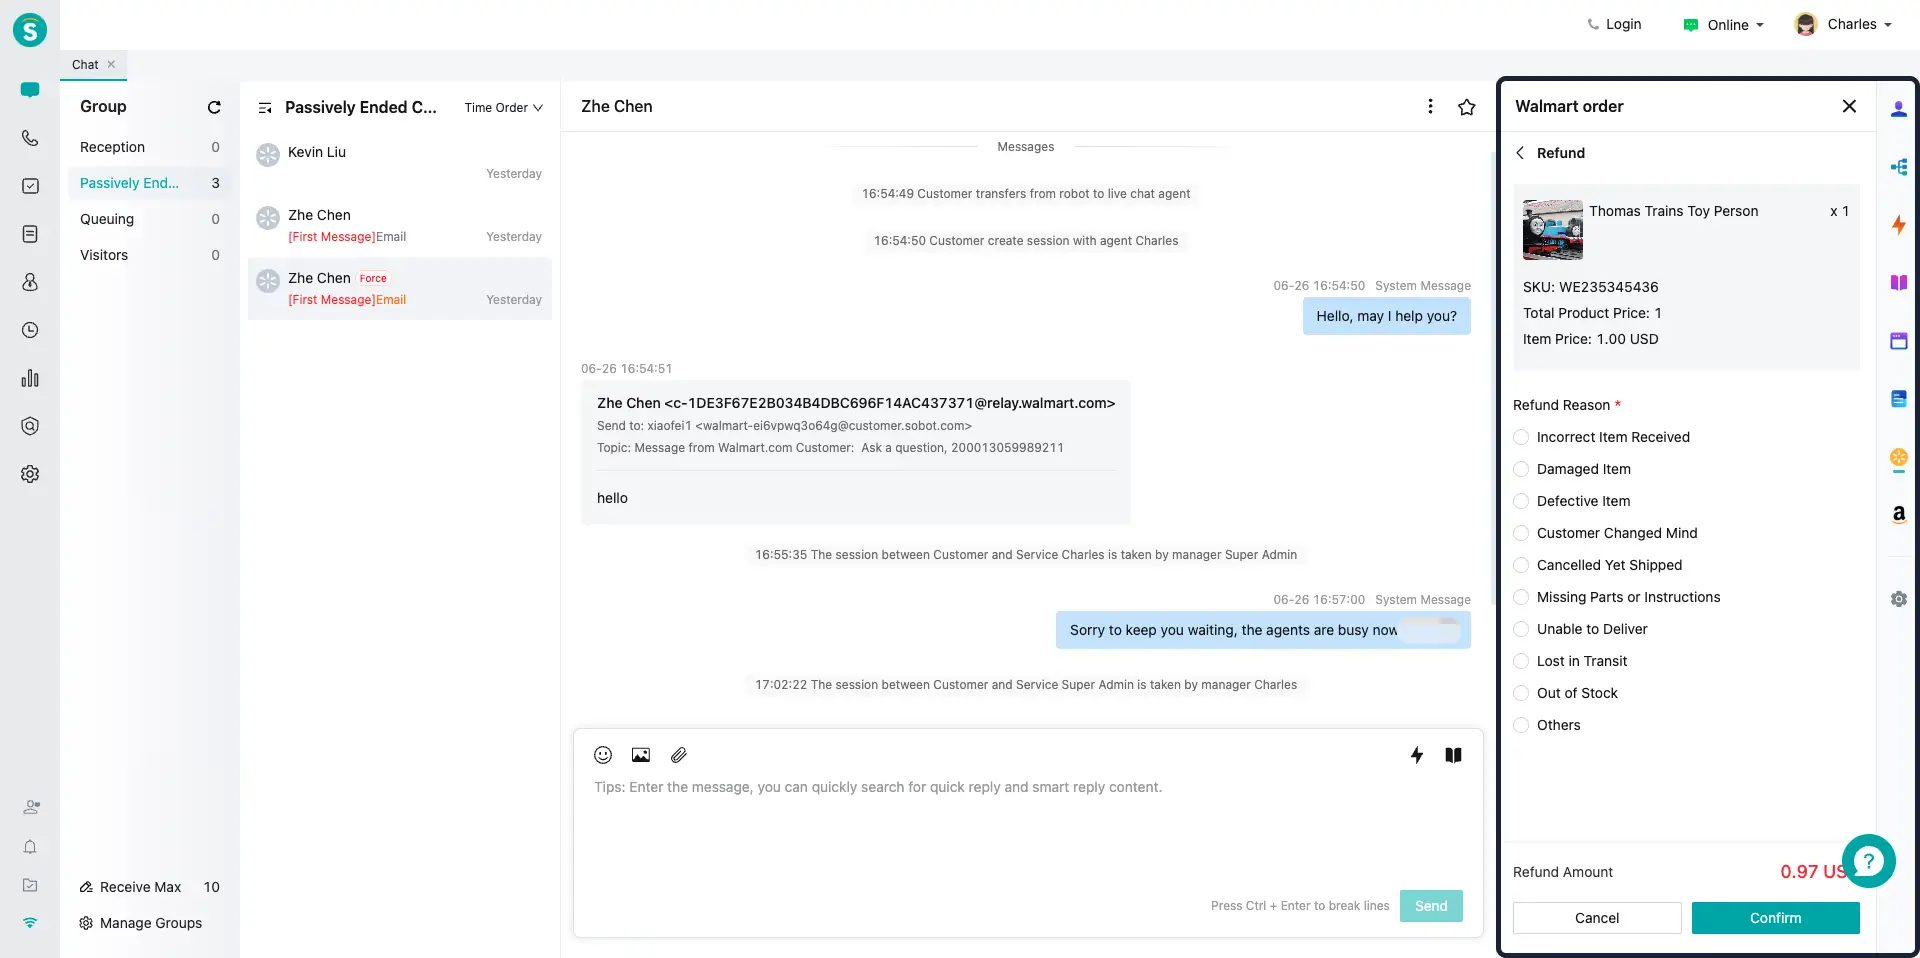Open the customer person sidebar icon
This screenshot has height=958, width=1920.
point(30,282)
